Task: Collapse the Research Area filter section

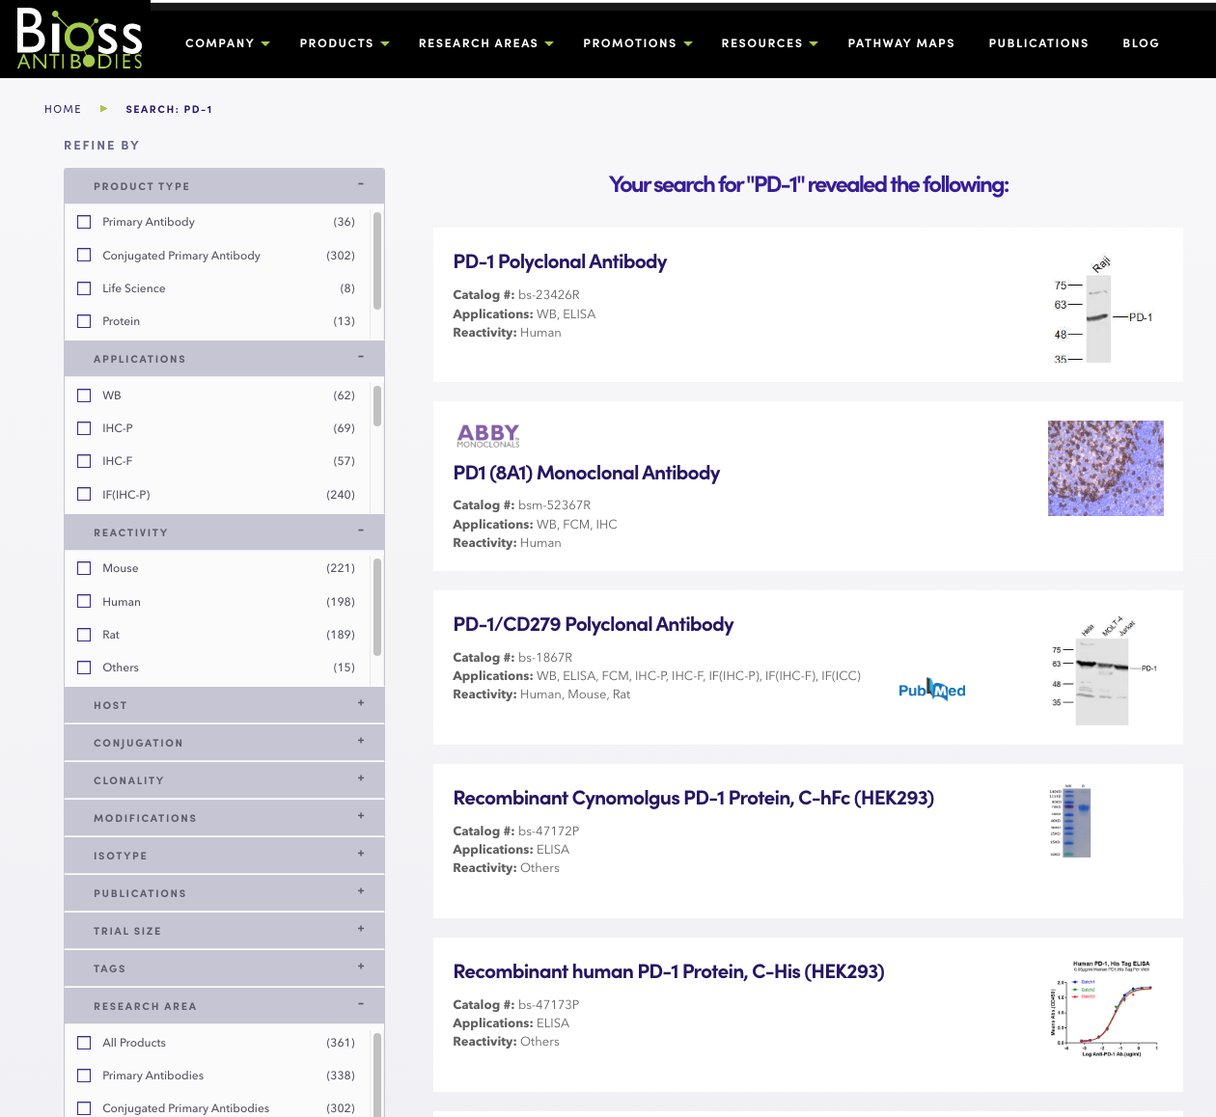Action: (224, 1006)
